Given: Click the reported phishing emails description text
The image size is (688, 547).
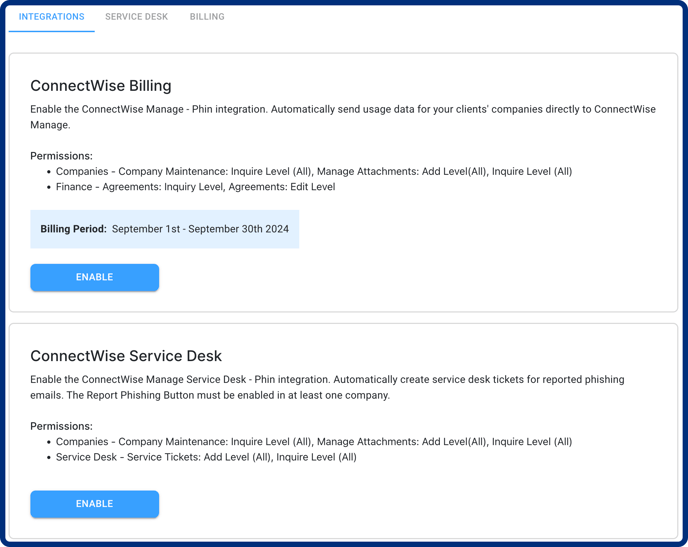Looking at the screenshot, I should [x=327, y=387].
